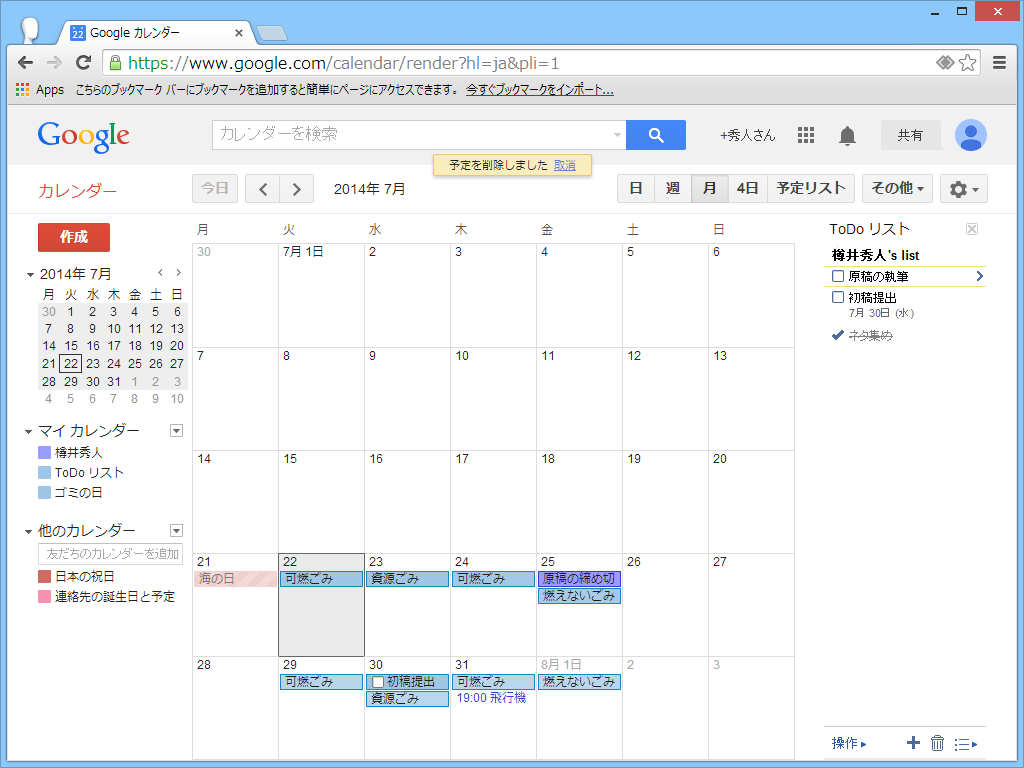Open the notifications bell
Viewport: 1024px width, 768px height.
[x=847, y=136]
